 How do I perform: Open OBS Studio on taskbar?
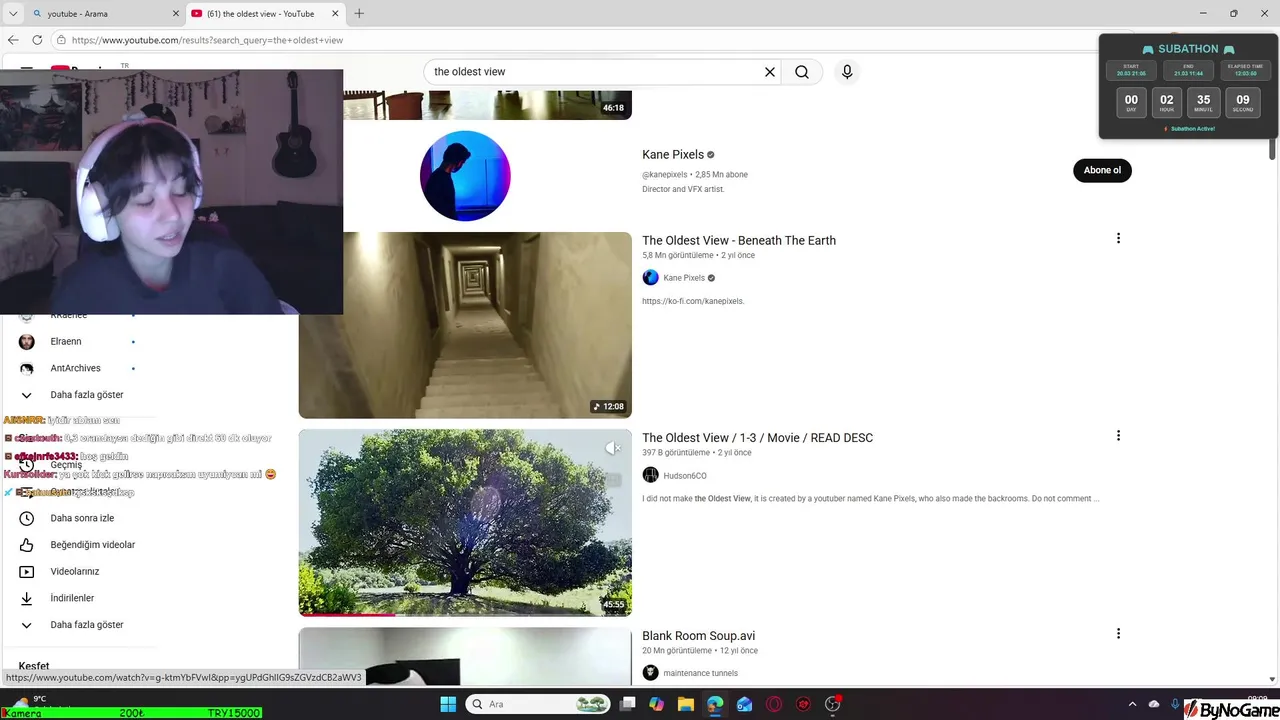point(832,704)
